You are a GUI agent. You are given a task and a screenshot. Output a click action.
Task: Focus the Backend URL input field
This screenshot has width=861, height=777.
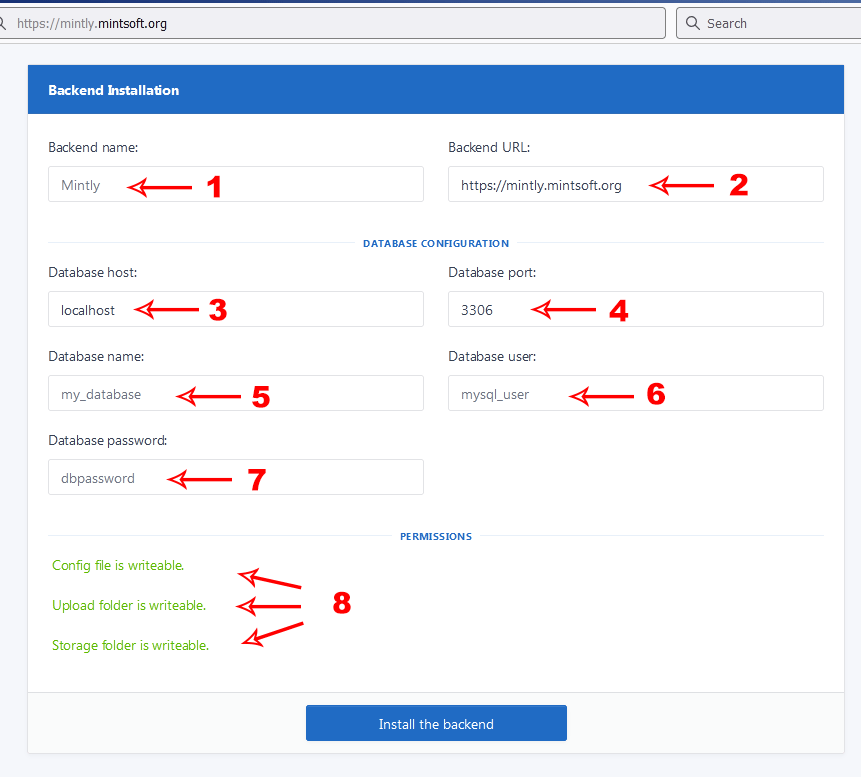635,184
